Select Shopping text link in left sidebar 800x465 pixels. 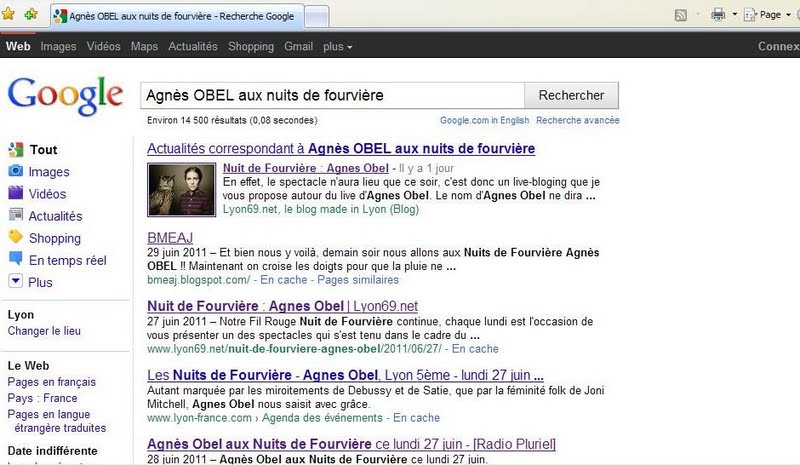(55, 238)
